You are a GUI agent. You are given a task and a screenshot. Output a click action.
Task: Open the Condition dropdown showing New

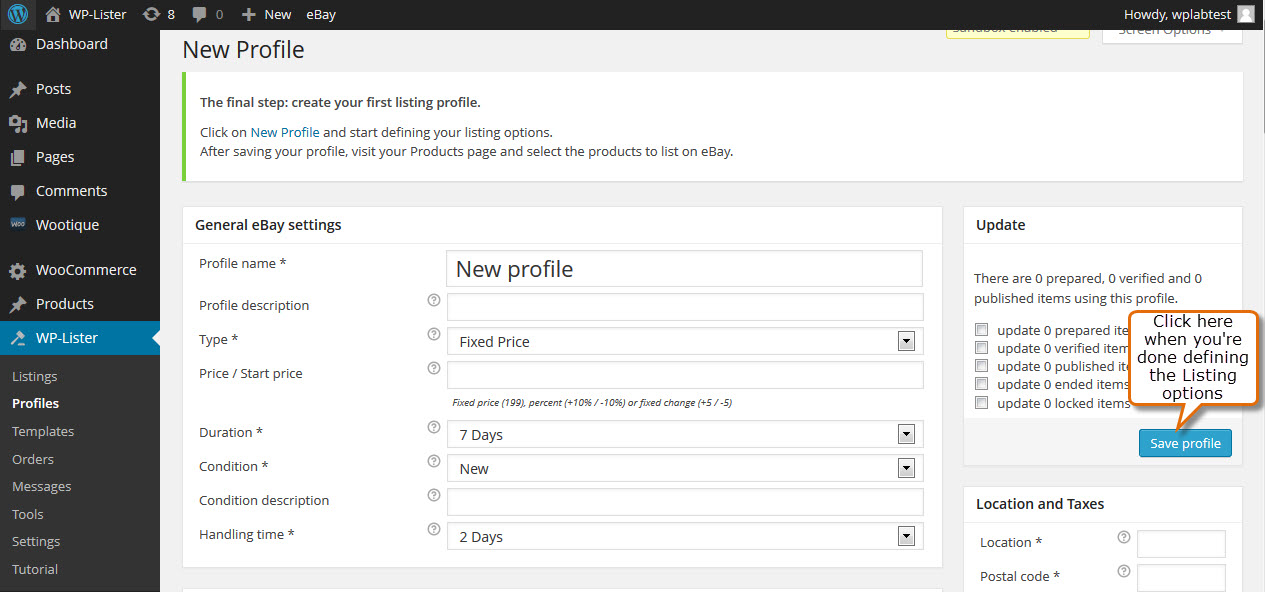[685, 468]
